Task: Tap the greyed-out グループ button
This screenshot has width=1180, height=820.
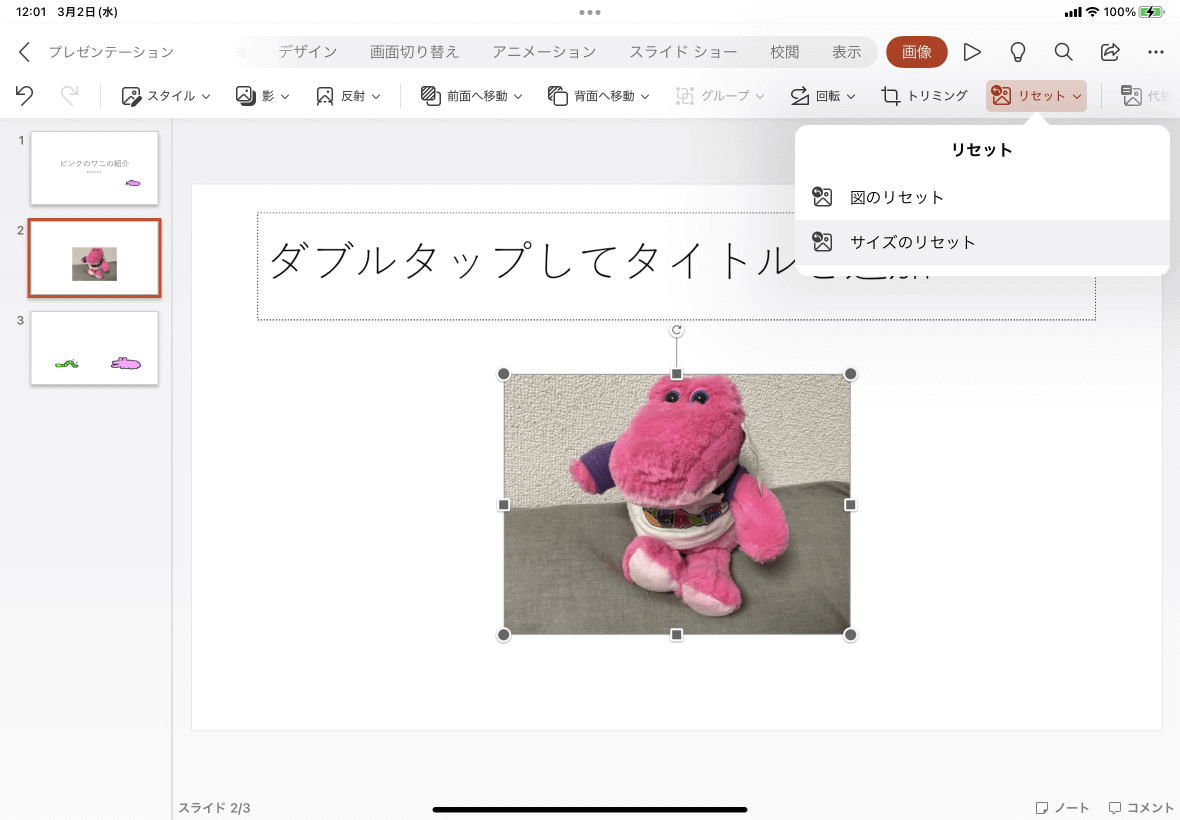Action: [719, 96]
